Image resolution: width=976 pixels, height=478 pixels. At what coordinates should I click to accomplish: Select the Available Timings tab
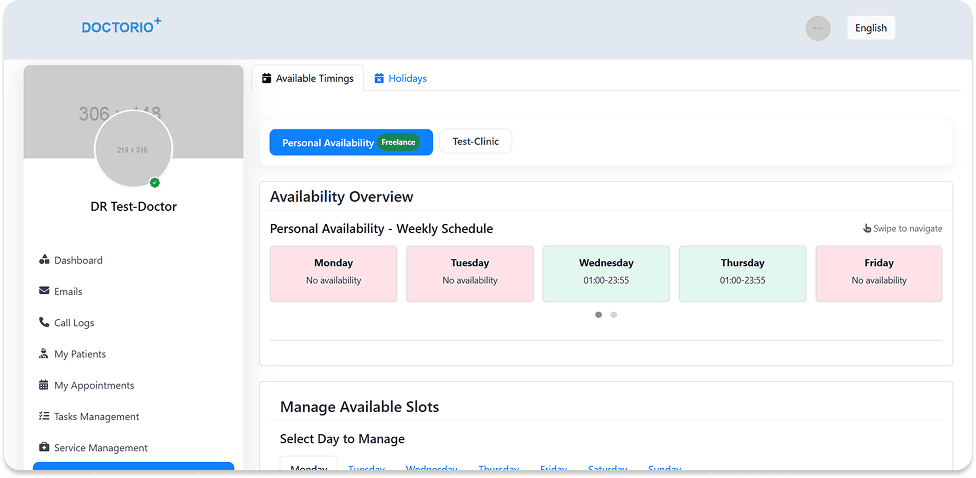pyautogui.click(x=307, y=78)
